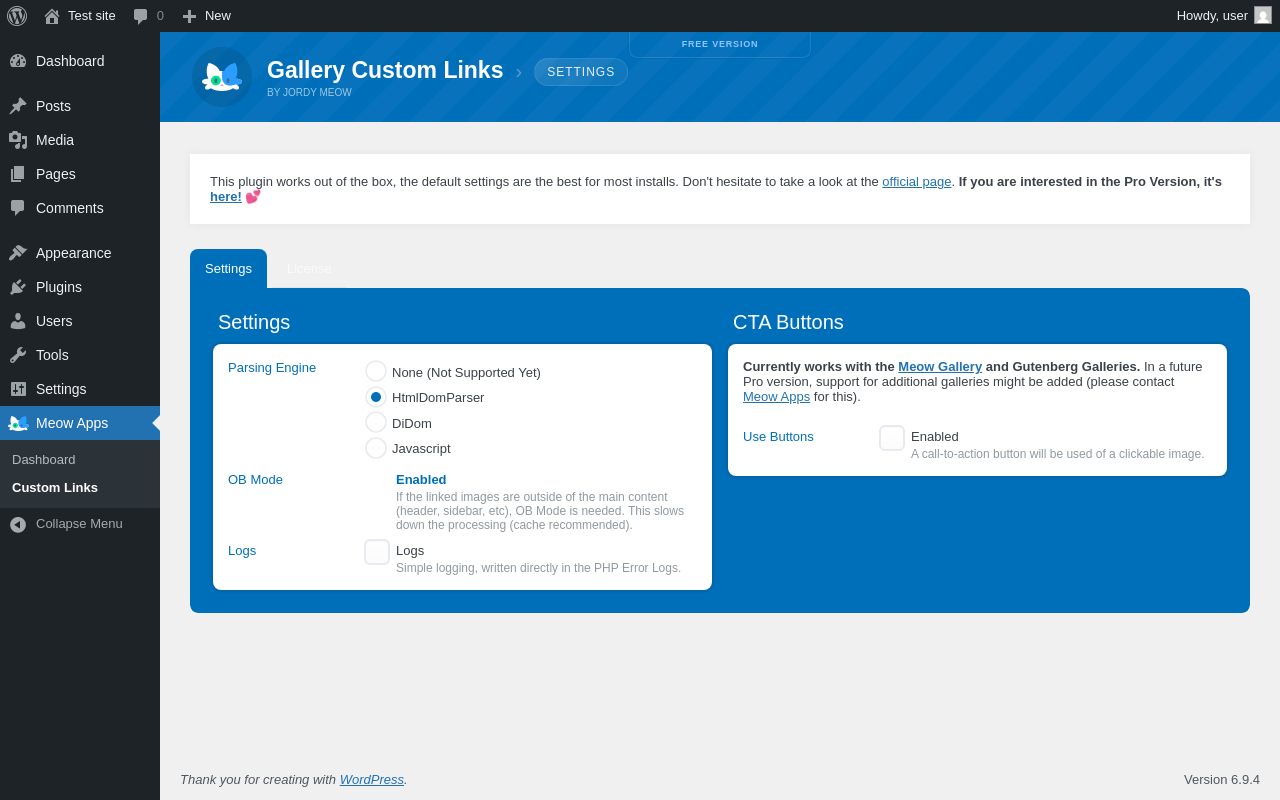Open the New content dropdown
The height and width of the screenshot is (800, 1280).
click(206, 16)
